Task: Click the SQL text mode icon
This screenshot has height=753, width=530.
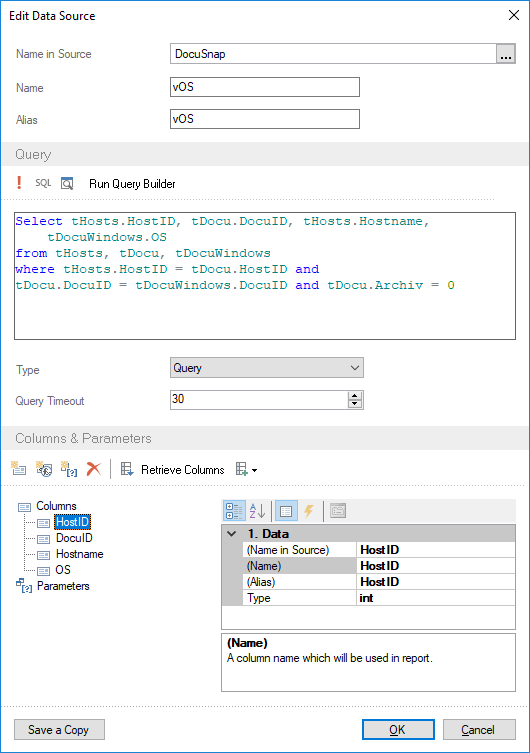Action: pos(43,183)
